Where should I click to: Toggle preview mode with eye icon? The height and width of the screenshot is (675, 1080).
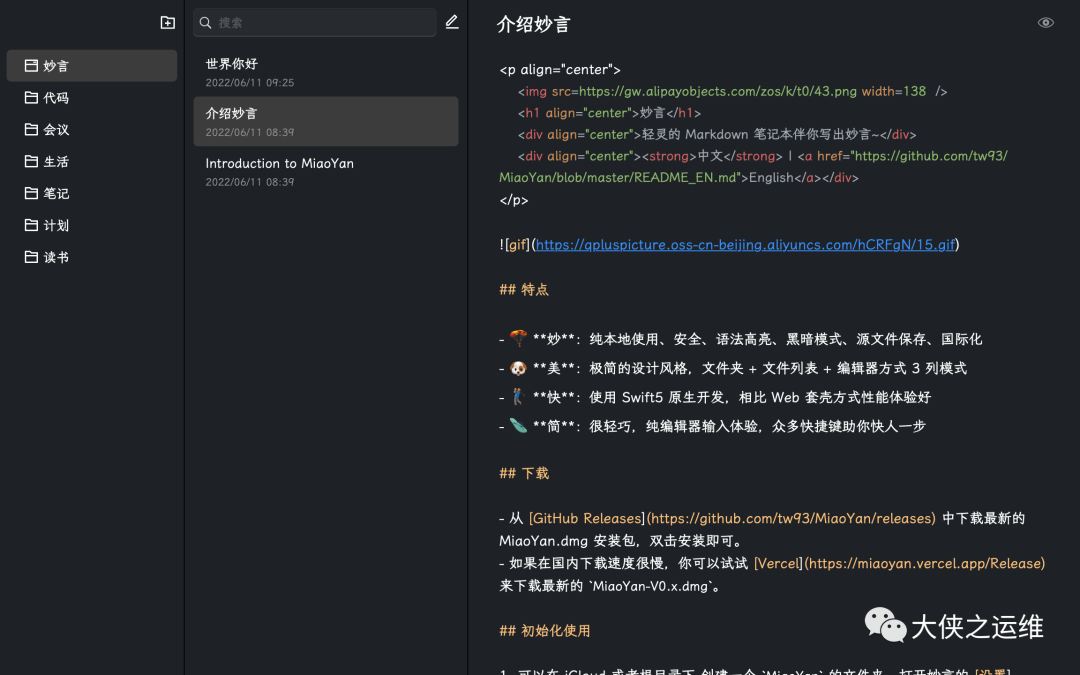click(x=1046, y=23)
